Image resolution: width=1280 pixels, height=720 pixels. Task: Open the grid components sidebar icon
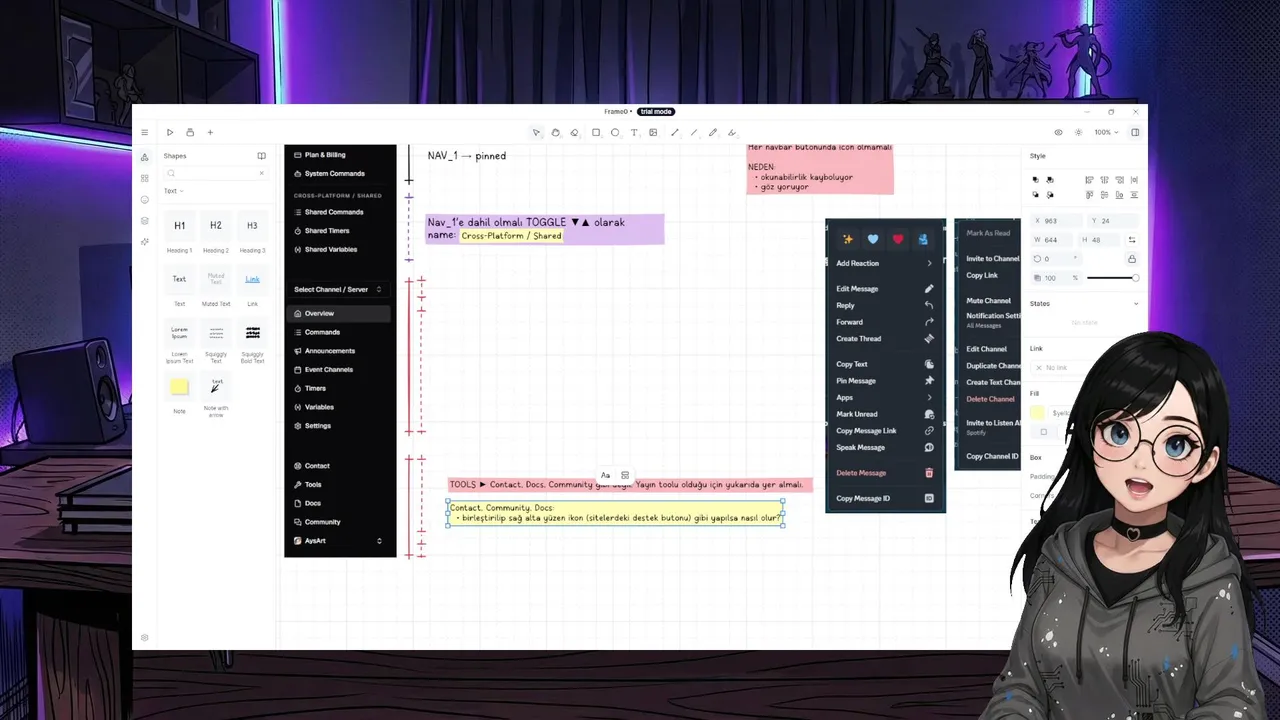[145, 178]
